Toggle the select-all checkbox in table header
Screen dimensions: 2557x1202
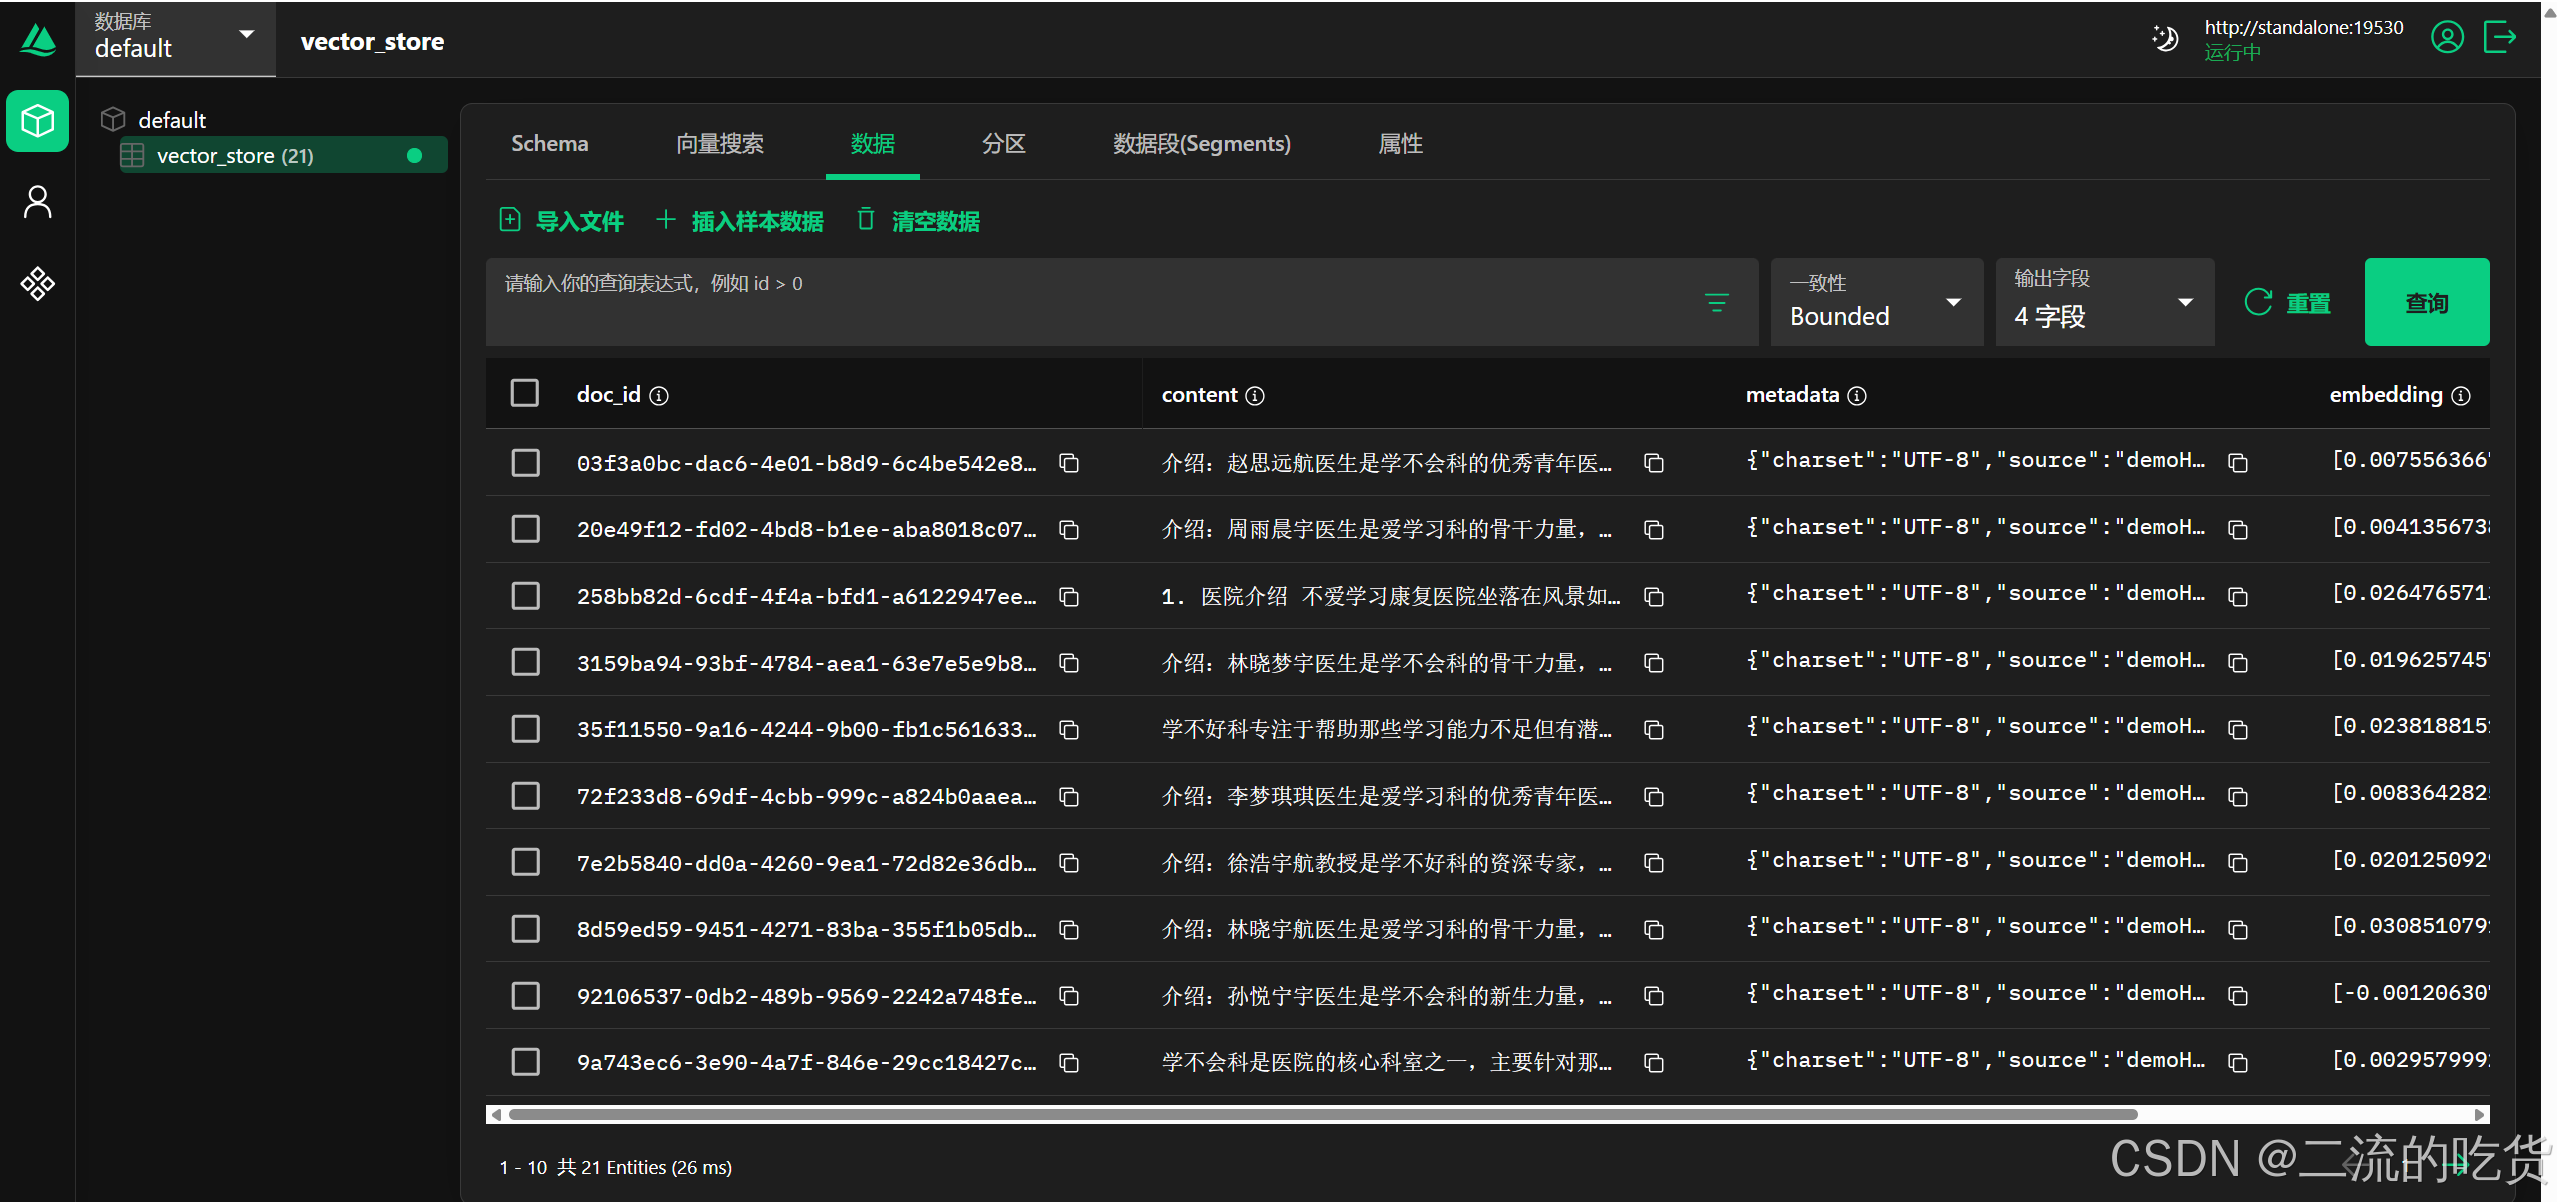coord(524,393)
